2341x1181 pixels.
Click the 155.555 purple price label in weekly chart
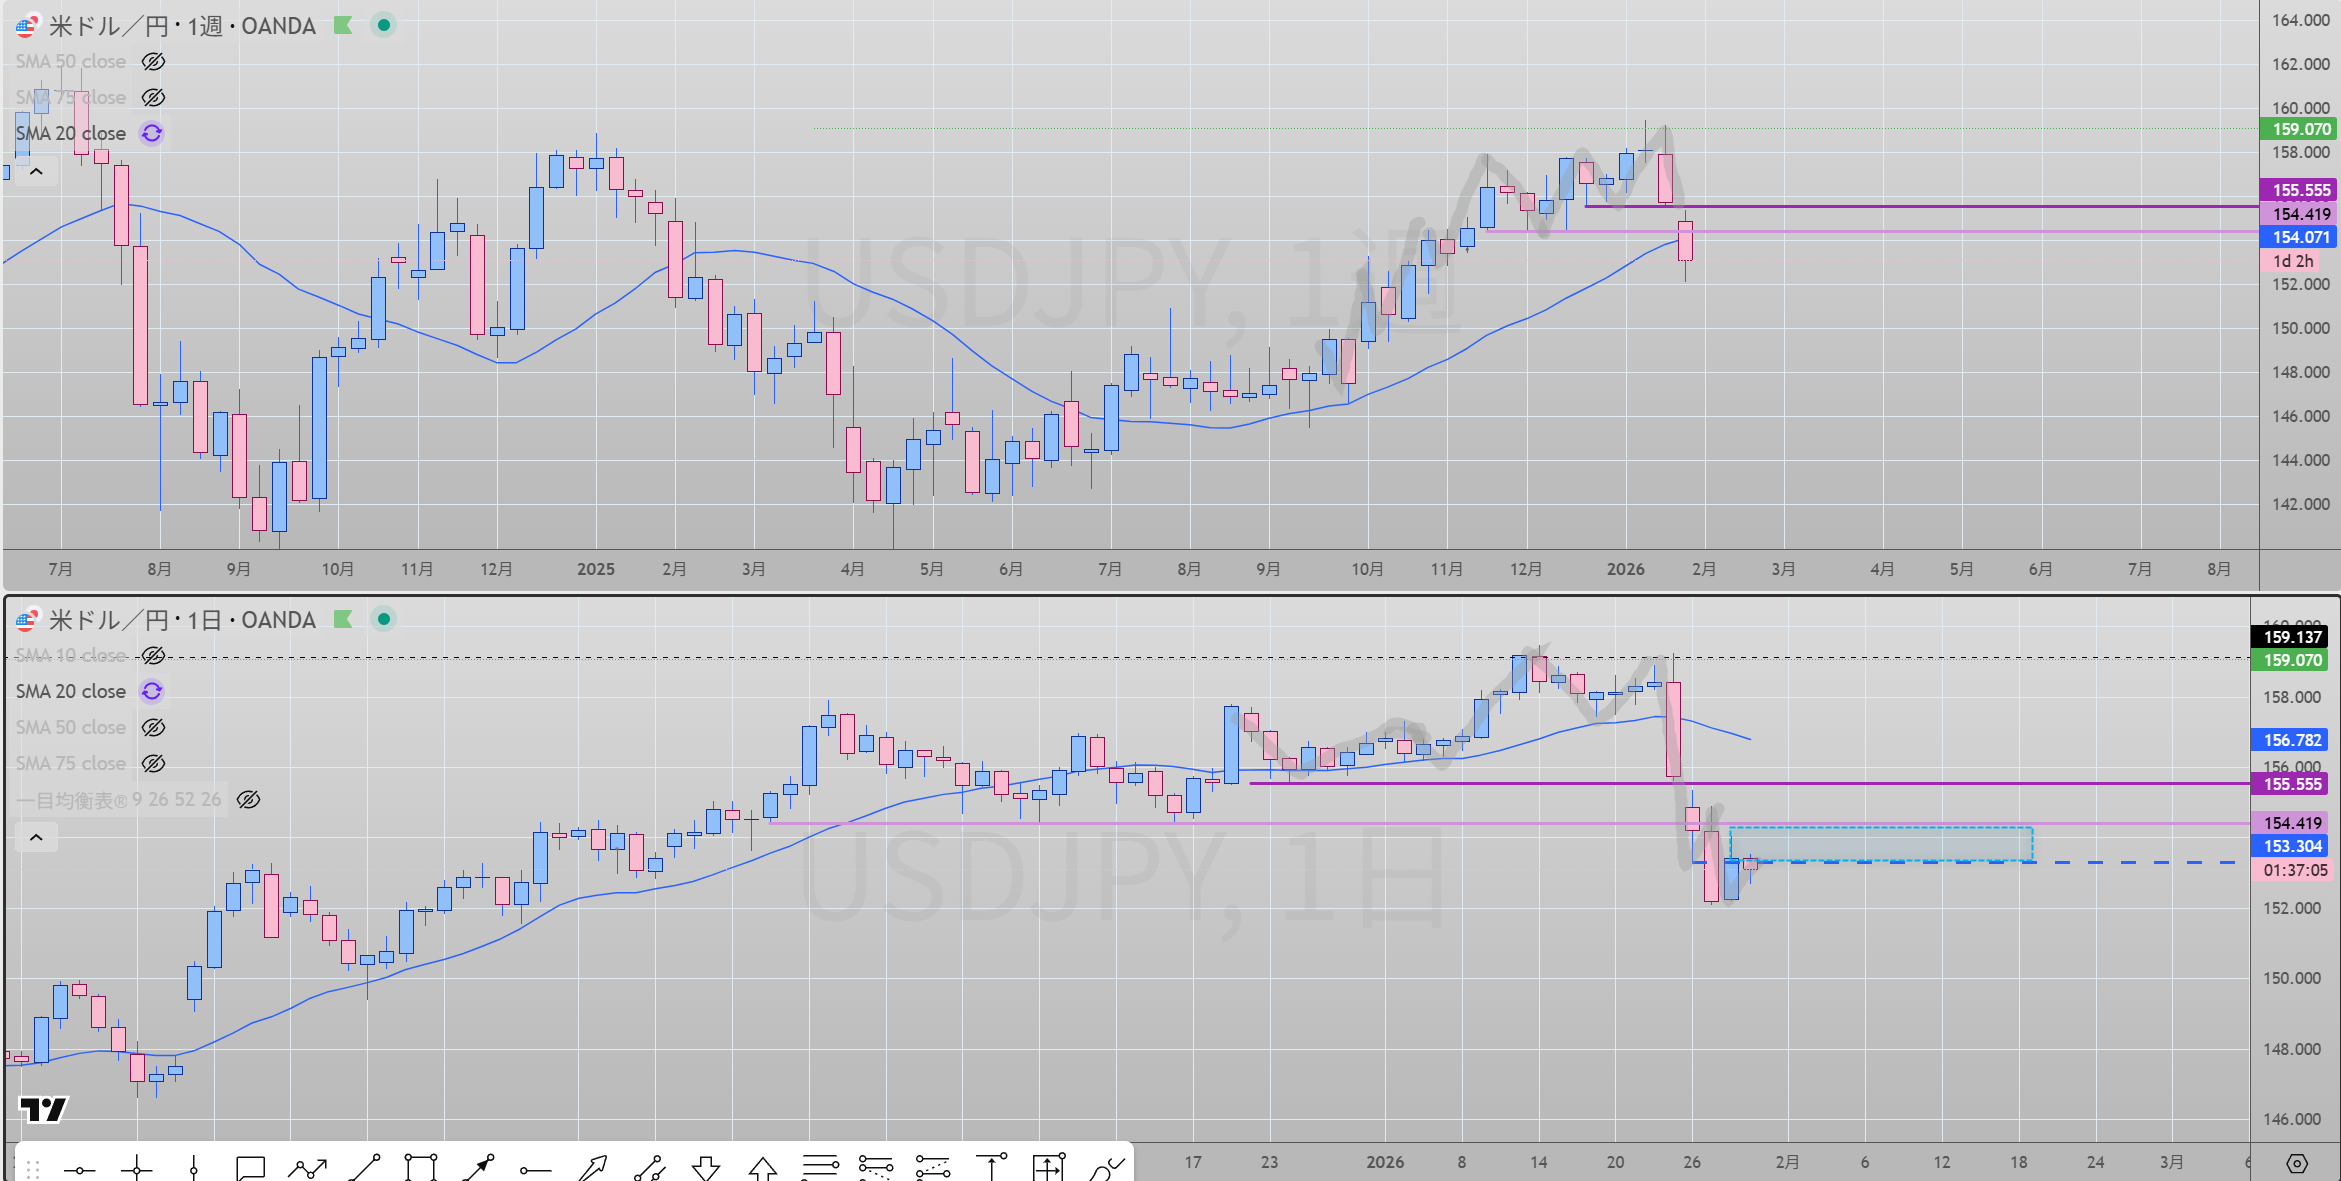(2299, 190)
